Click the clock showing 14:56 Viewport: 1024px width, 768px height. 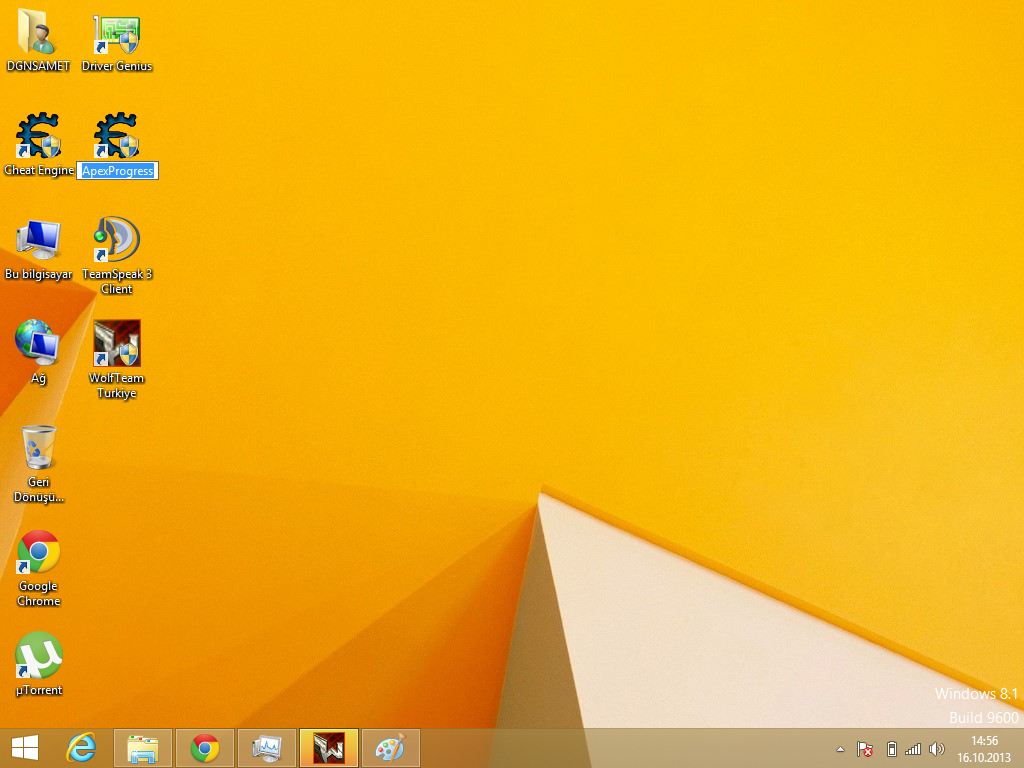(984, 741)
